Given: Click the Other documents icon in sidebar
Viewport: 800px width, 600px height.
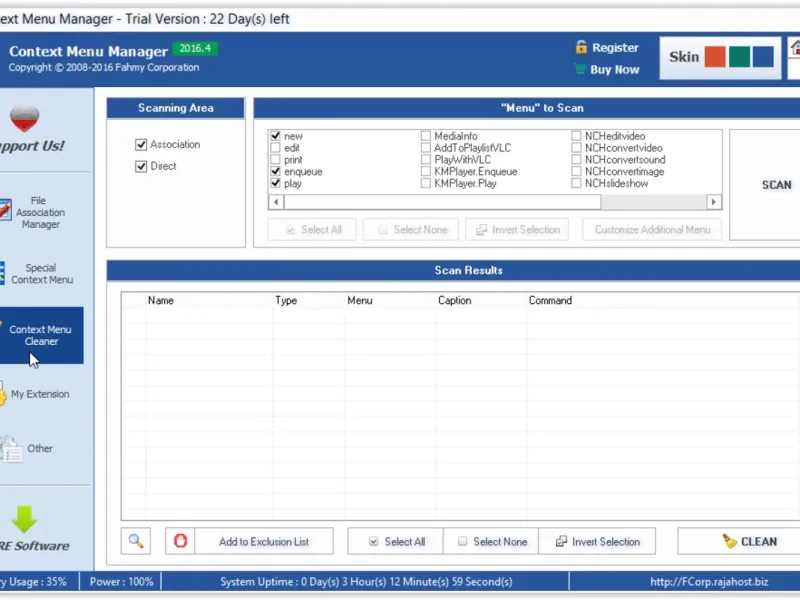Looking at the screenshot, I should 10,449.
